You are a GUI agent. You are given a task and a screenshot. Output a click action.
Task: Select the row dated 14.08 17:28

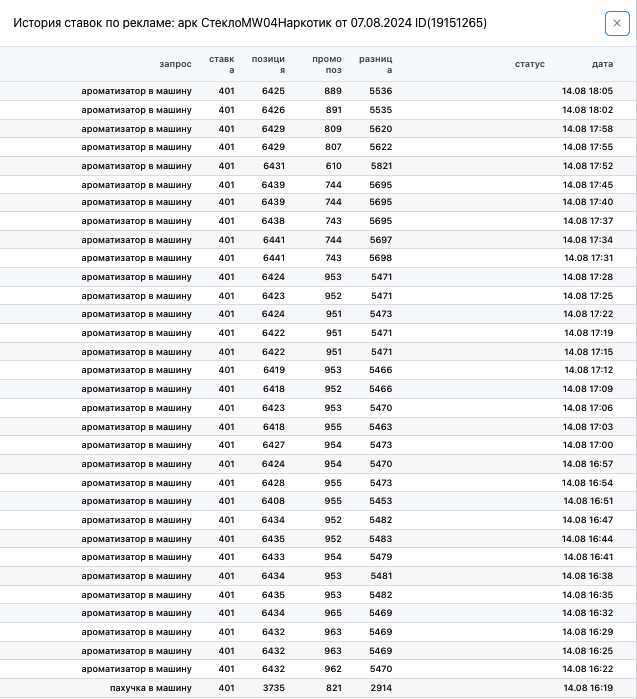[318, 277]
